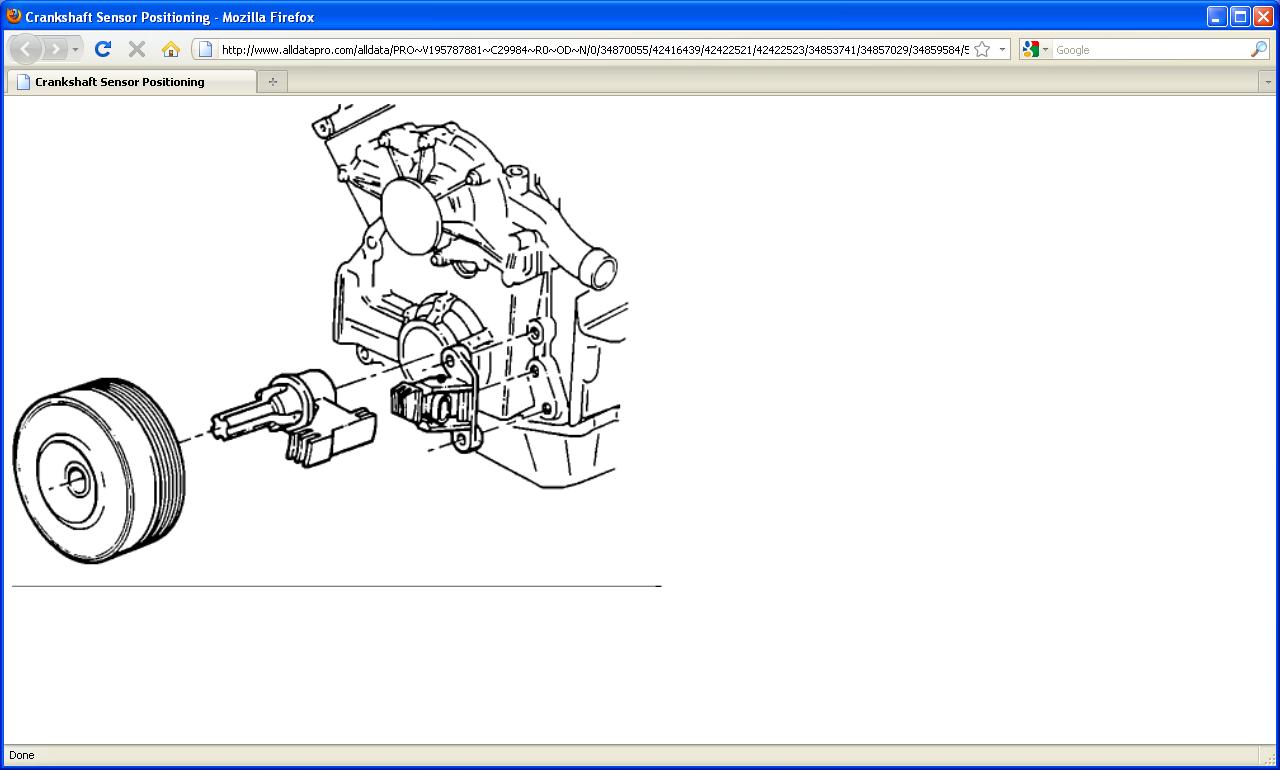The image size is (1280, 770).
Task: Minimize the Firefox window
Action: (x=1217, y=16)
